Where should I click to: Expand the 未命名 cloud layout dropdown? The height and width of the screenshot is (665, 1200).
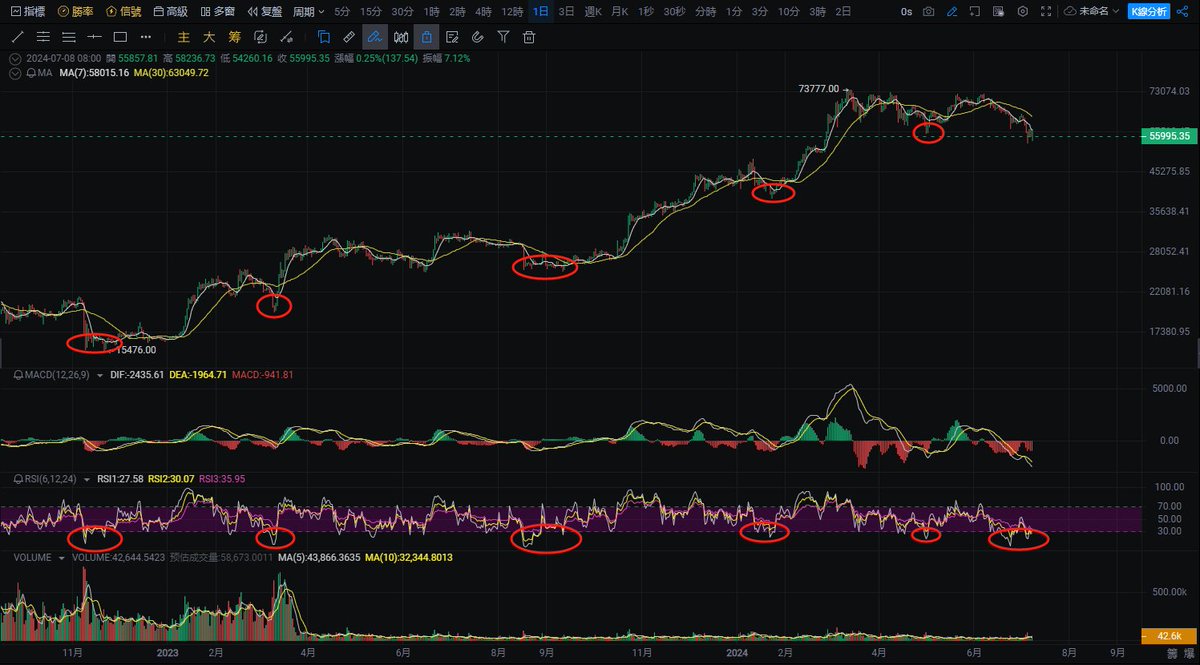1092,11
